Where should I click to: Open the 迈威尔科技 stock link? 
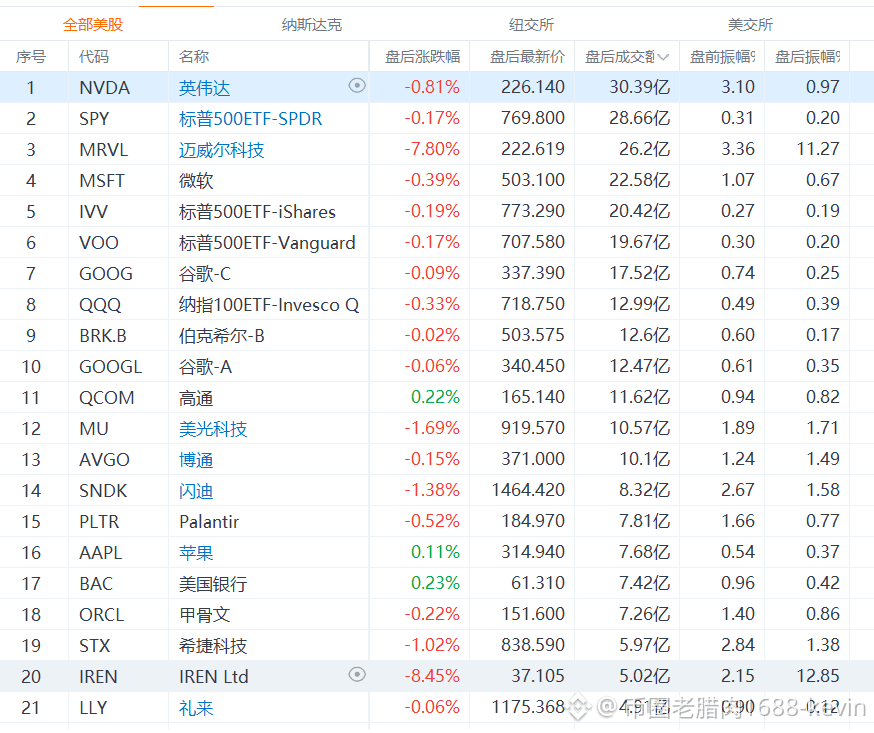point(221,150)
